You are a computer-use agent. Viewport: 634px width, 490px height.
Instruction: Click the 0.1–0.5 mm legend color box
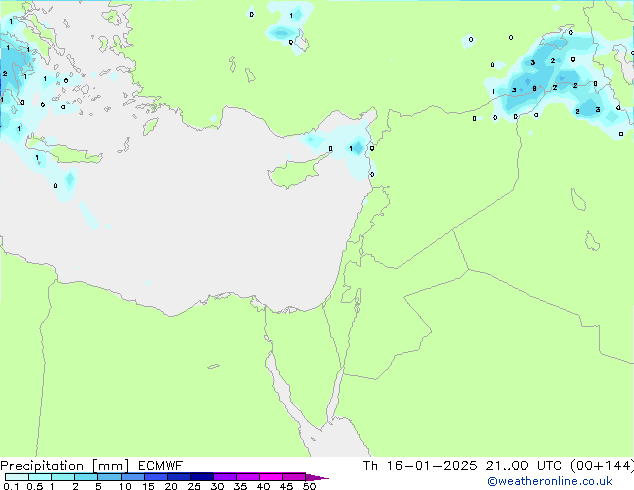click(x=17, y=477)
